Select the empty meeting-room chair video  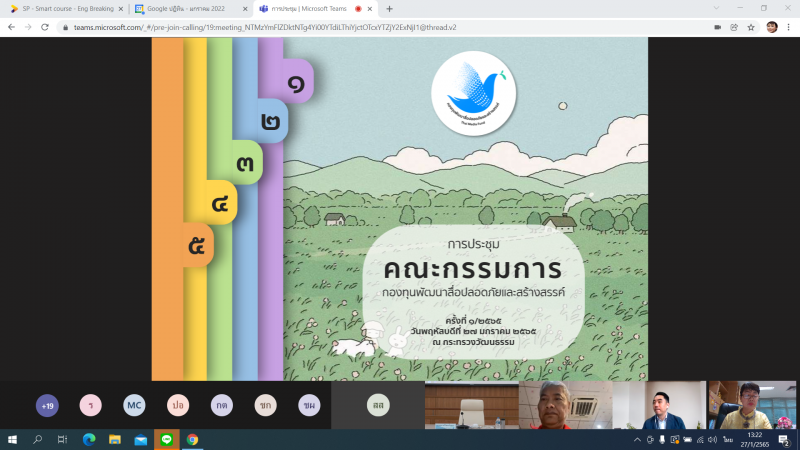coord(472,405)
